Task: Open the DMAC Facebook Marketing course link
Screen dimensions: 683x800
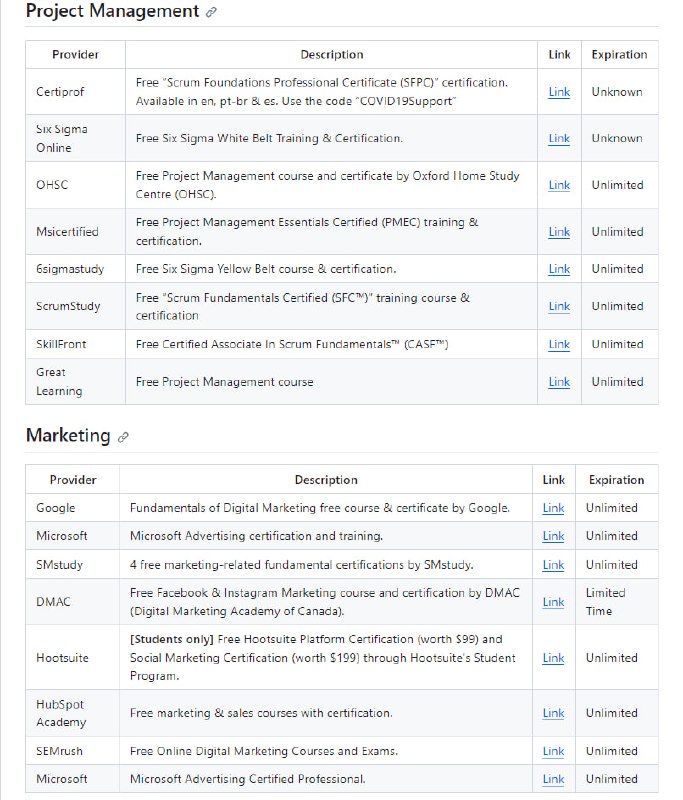Action: click(552, 601)
